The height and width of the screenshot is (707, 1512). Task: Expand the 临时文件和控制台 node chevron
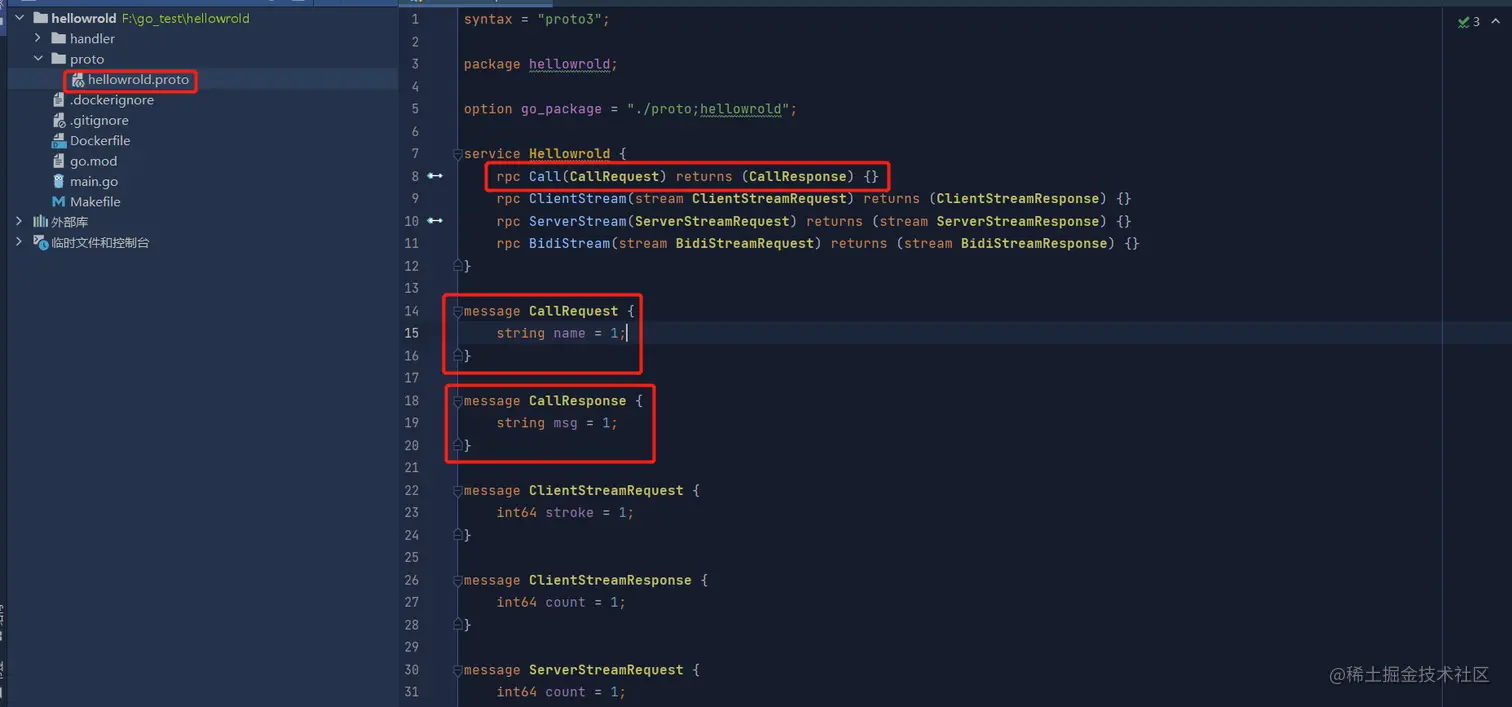[19, 242]
